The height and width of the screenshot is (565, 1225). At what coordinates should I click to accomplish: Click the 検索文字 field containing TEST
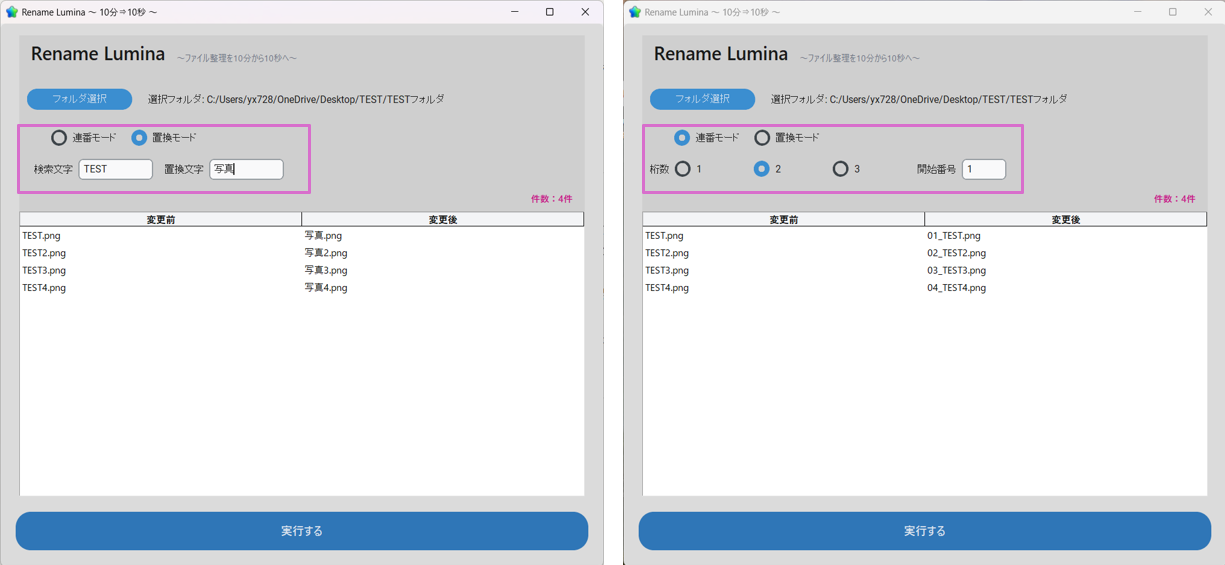[x=115, y=169]
